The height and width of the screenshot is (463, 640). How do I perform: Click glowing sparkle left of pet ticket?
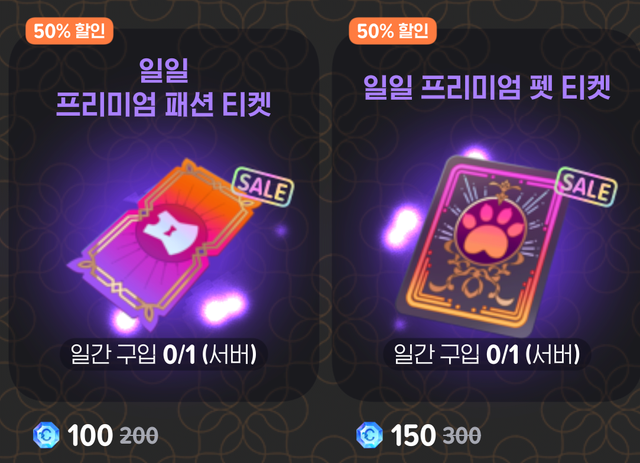(402, 227)
